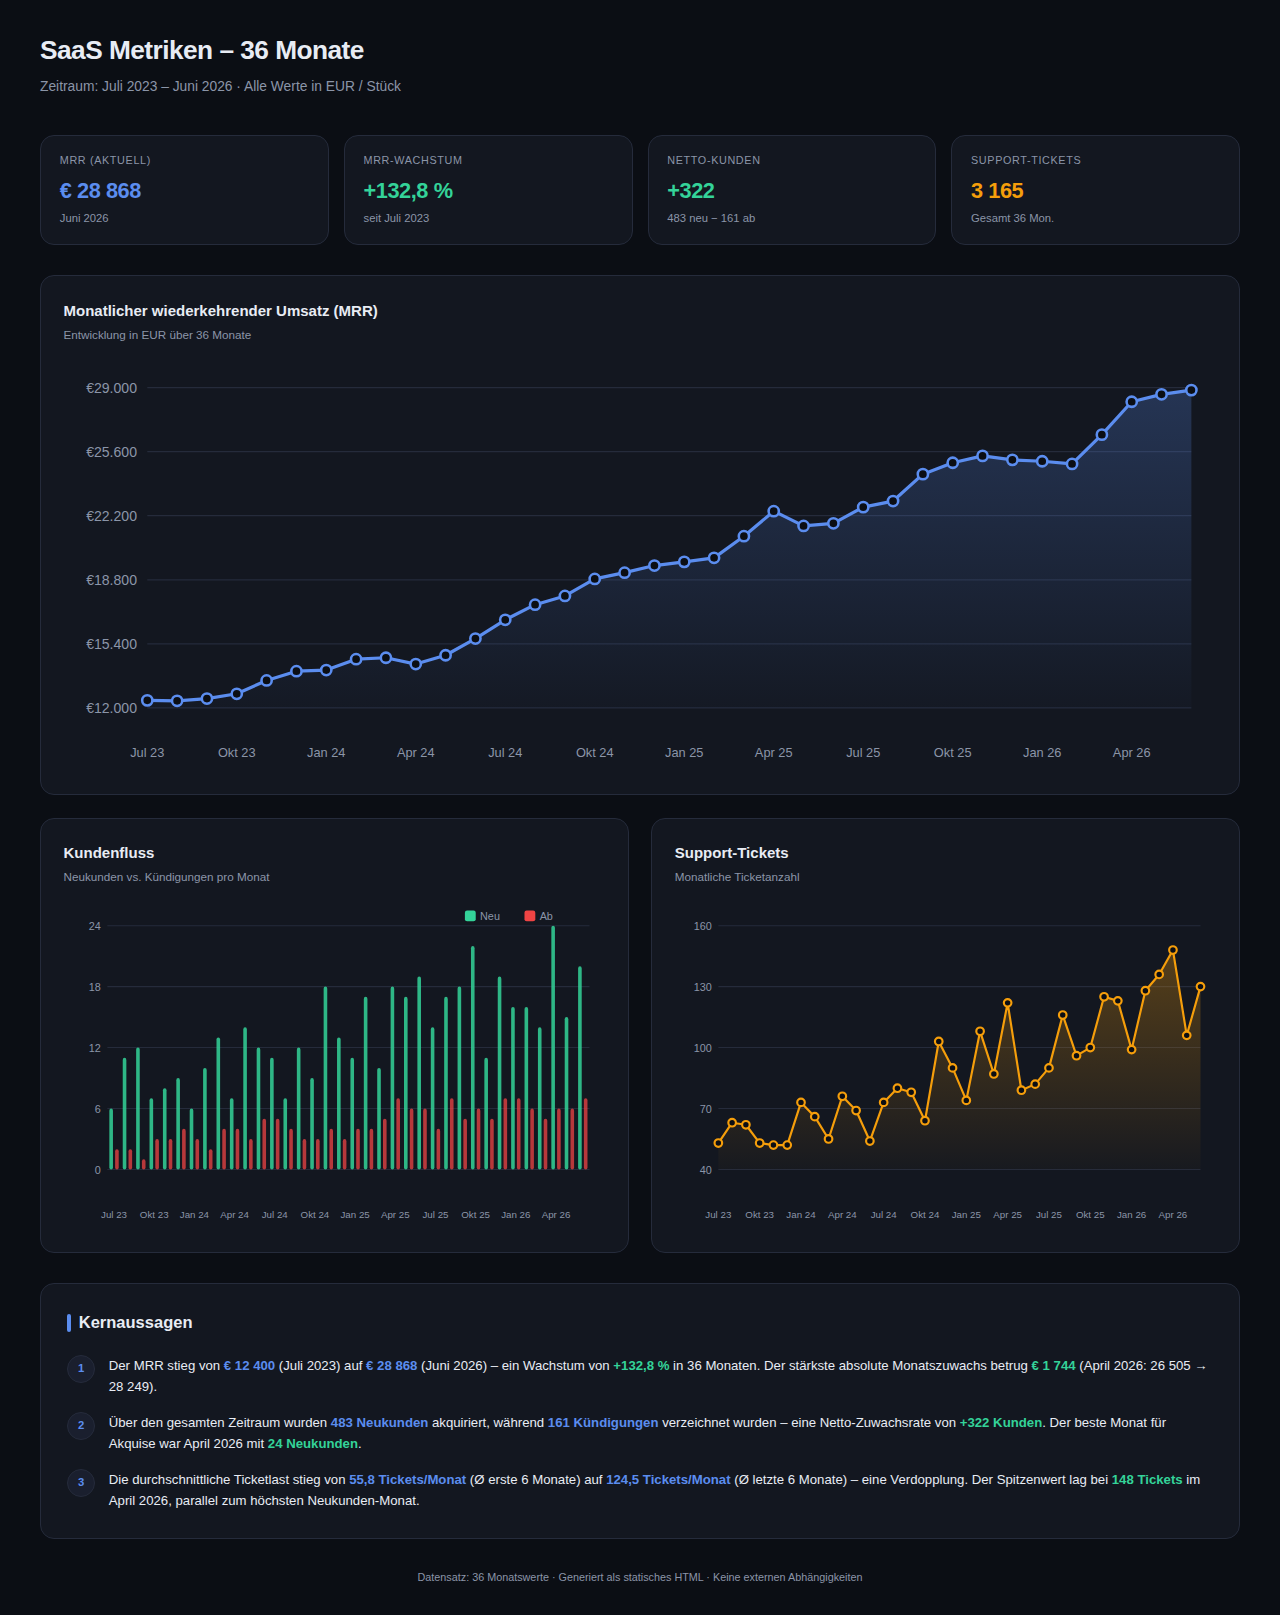Click the MRR-WACHSTUM card label
The height and width of the screenshot is (1615, 1280).
(x=413, y=160)
